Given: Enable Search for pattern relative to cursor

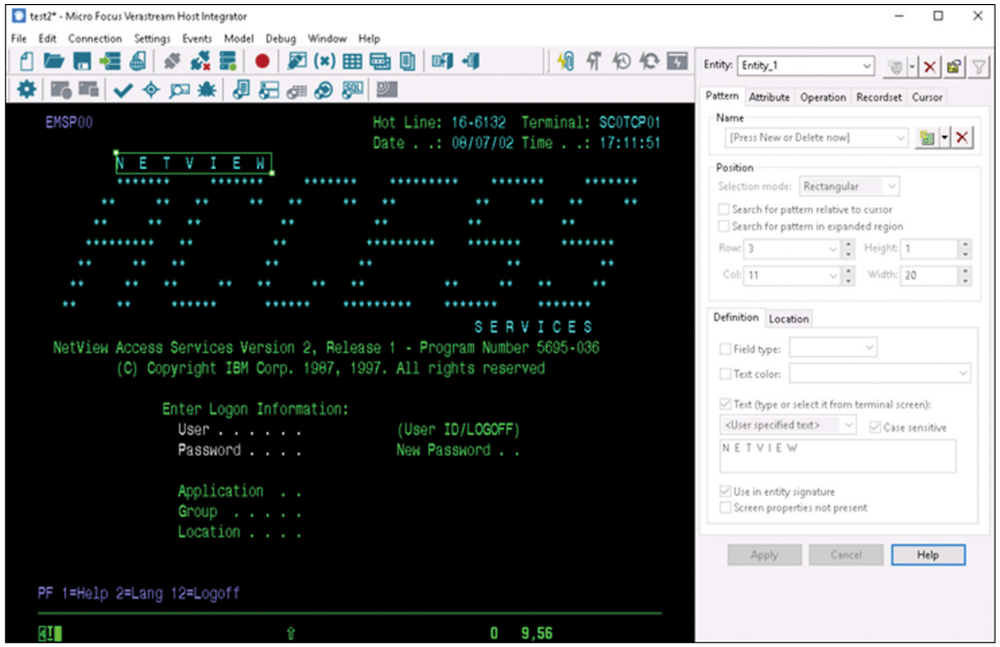Looking at the screenshot, I should tap(724, 209).
